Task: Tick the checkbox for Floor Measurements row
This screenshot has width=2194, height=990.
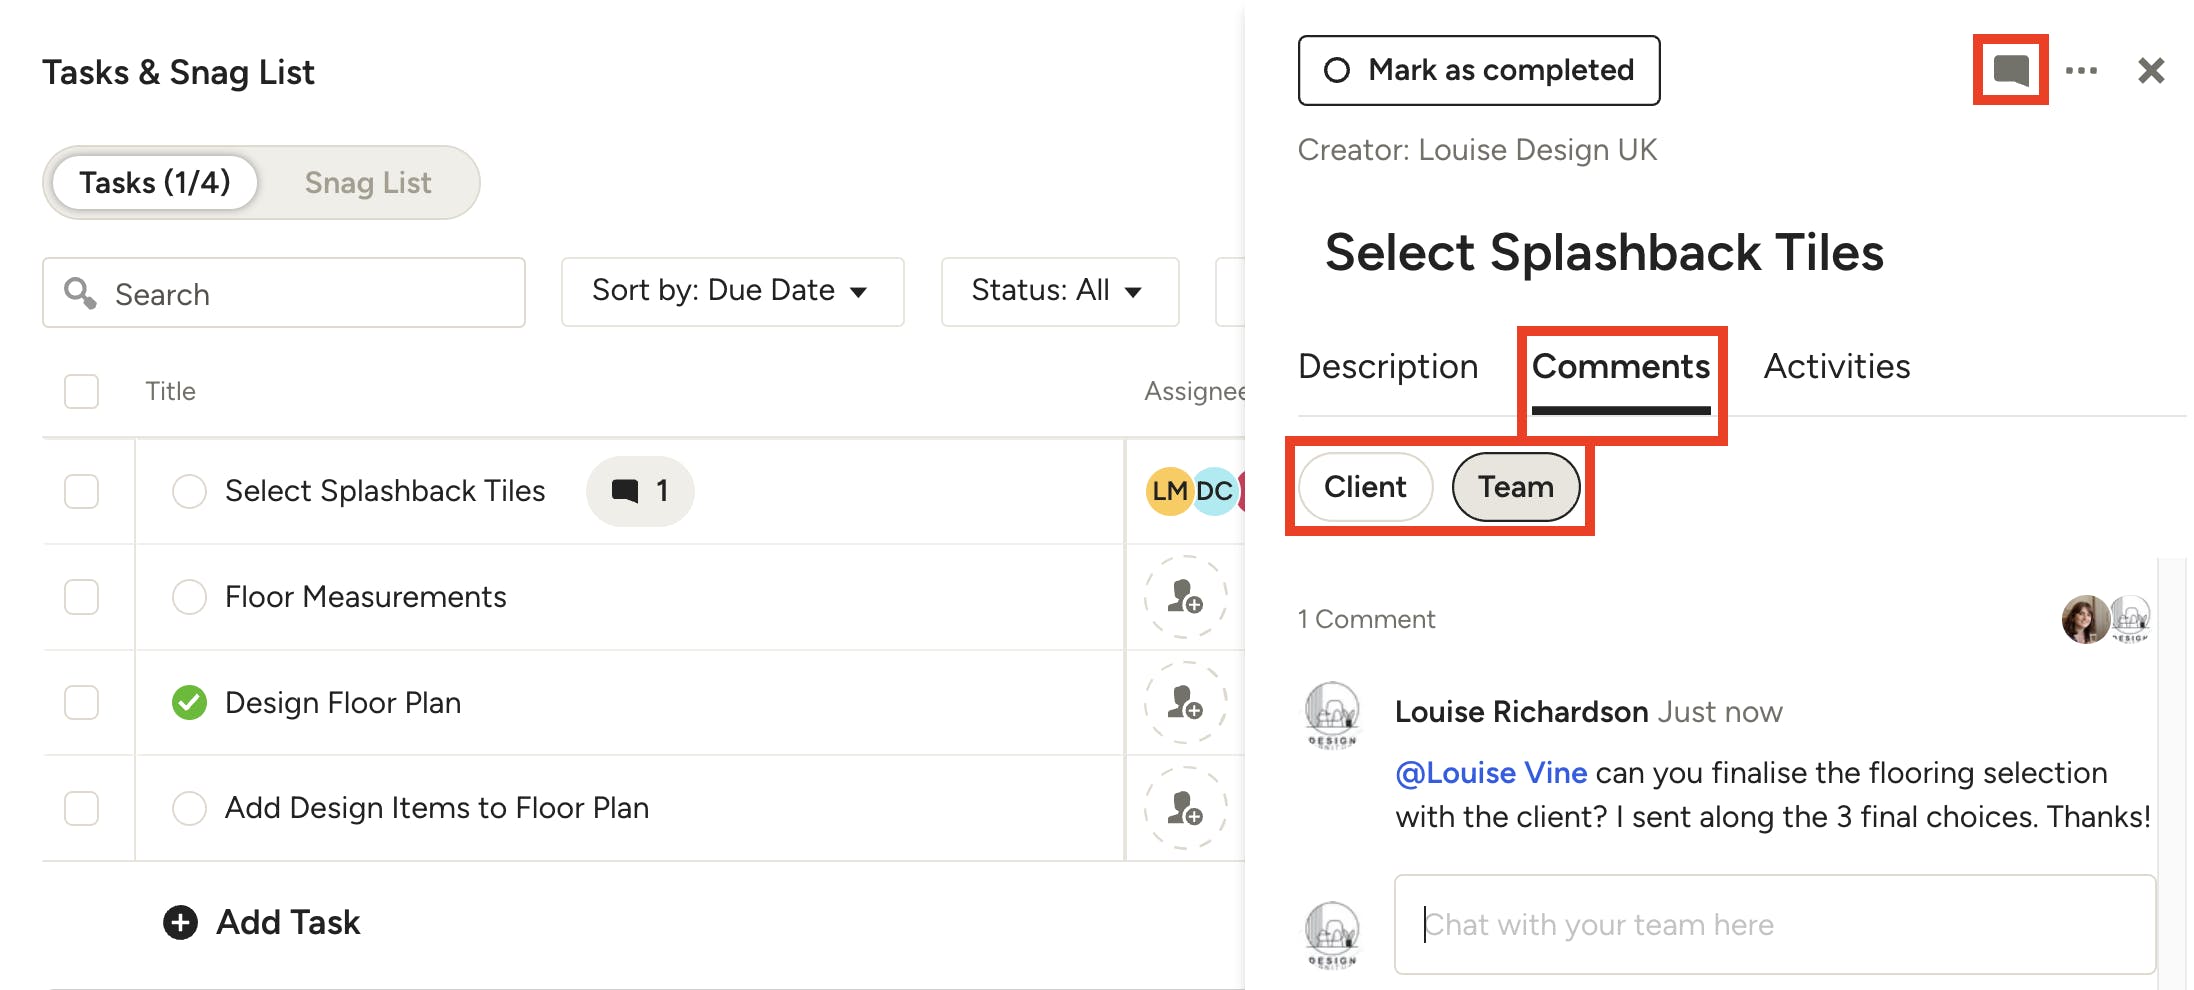Action: pyautogui.click(x=81, y=597)
